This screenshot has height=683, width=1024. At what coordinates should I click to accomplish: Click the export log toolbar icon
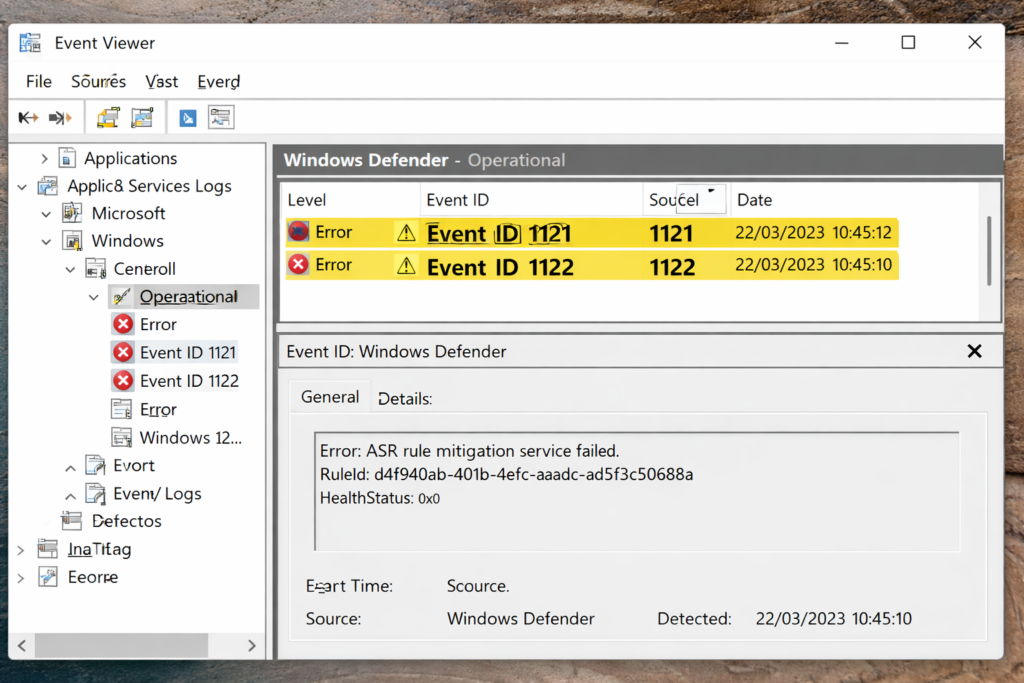click(143, 117)
